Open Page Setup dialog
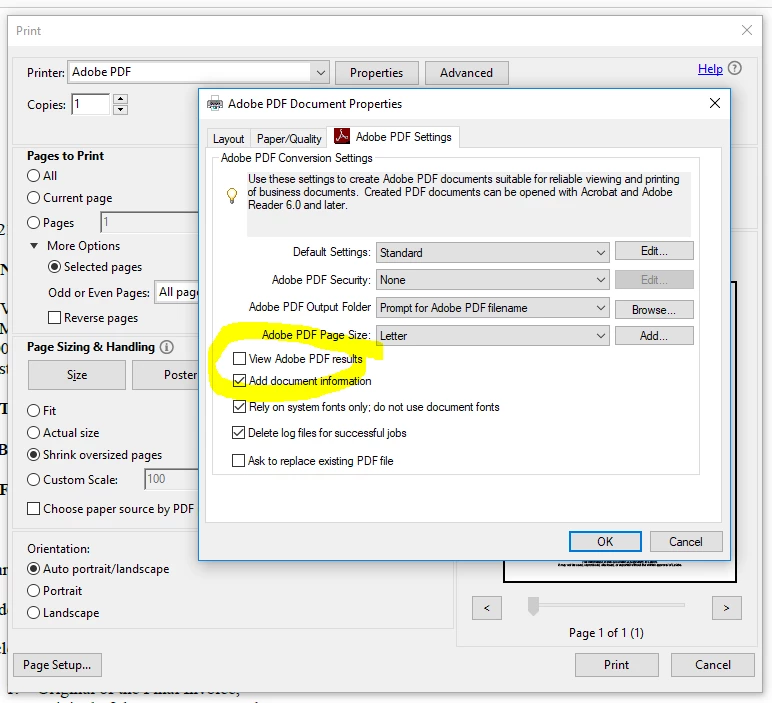The width and height of the screenshot is (772, 703). click(x=57, y=665)
